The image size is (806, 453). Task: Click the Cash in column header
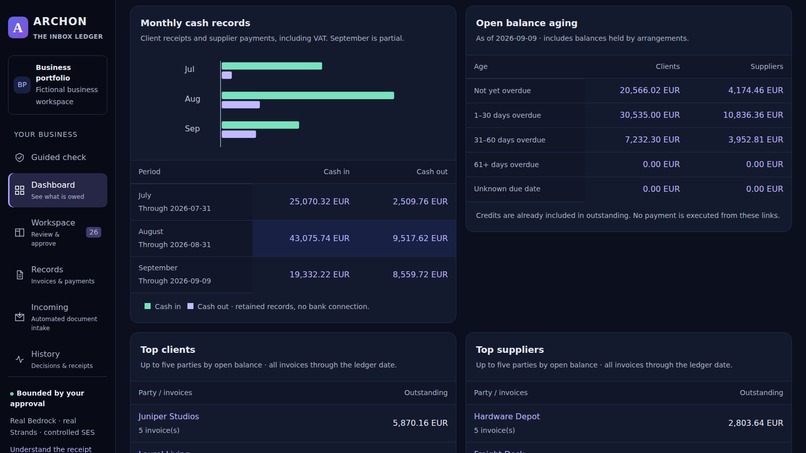point(336,172)
